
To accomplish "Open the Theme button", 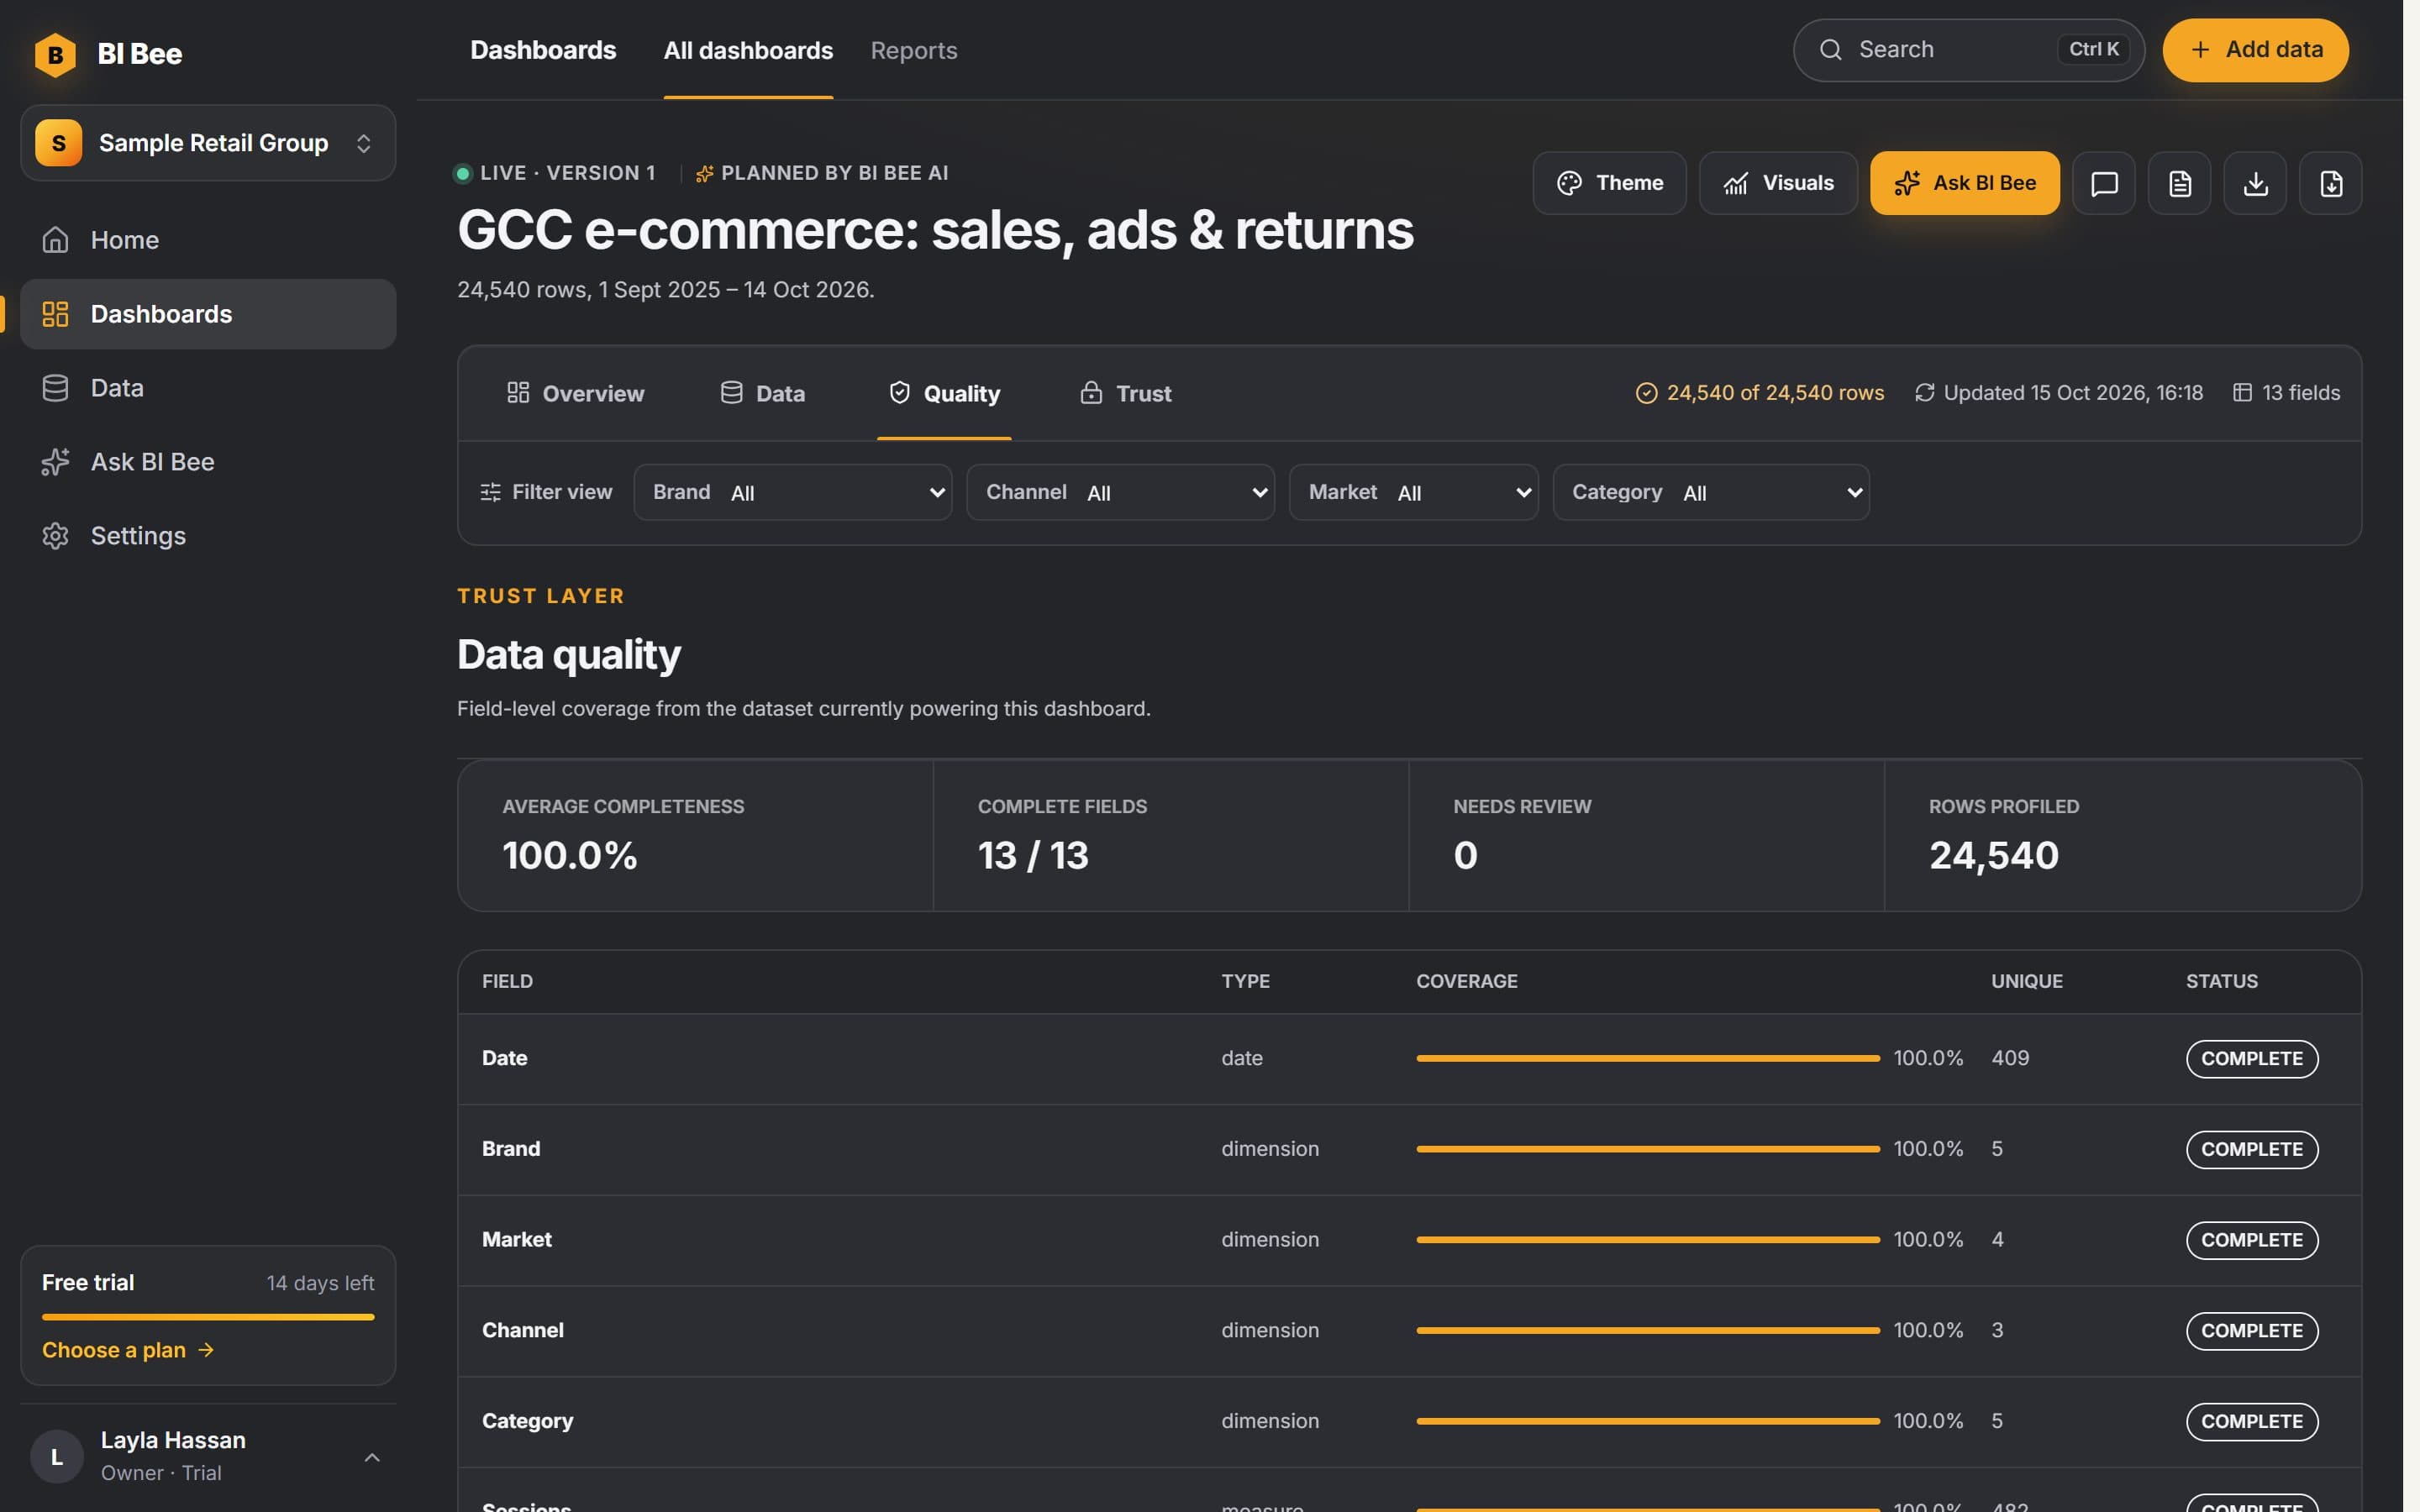I will [1609, 183].
